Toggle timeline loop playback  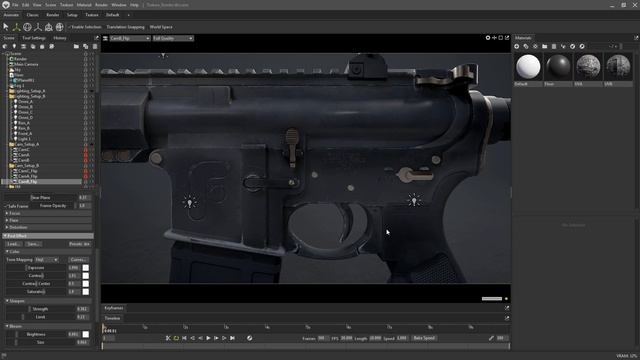tap(176, 338)
